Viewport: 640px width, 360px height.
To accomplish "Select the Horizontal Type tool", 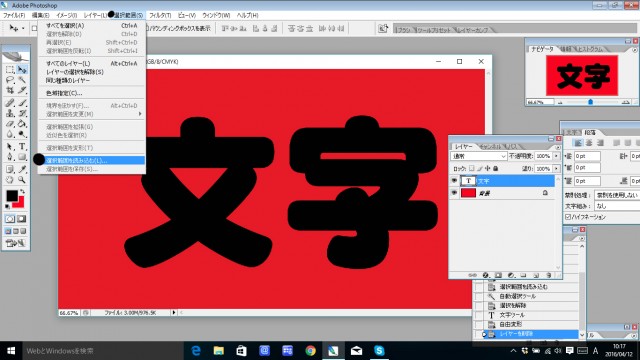I will [22, 147].
